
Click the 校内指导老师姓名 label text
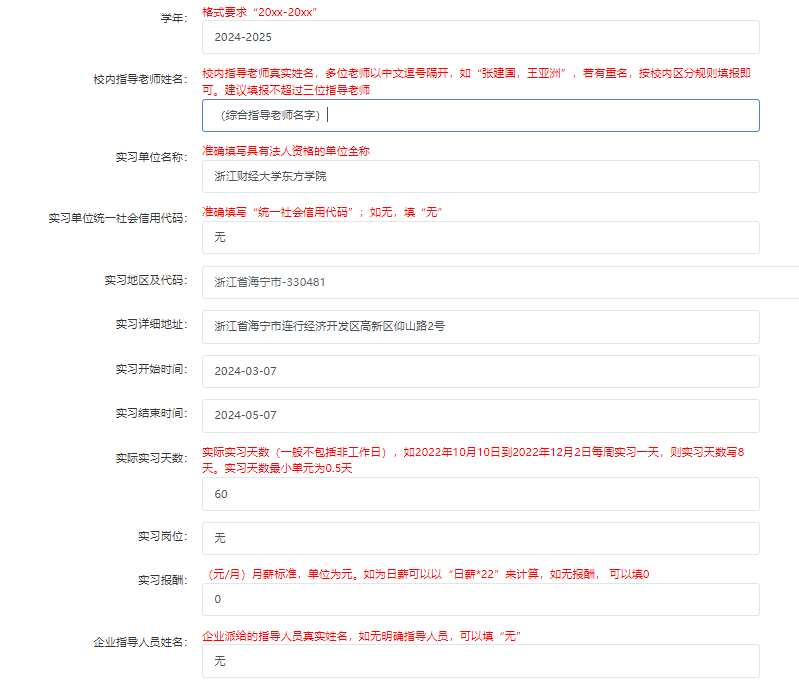click(139, 80)
